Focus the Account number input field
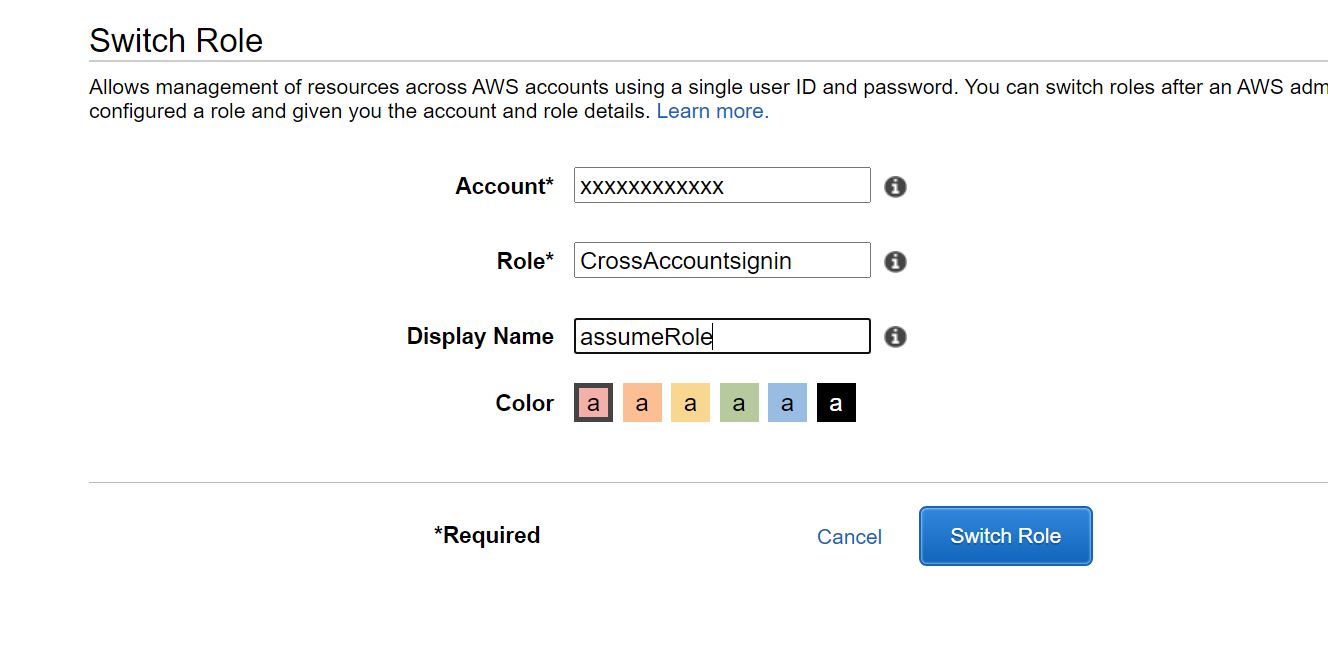The height and width of the screenshot is (654, 1328). click(721, 186)
